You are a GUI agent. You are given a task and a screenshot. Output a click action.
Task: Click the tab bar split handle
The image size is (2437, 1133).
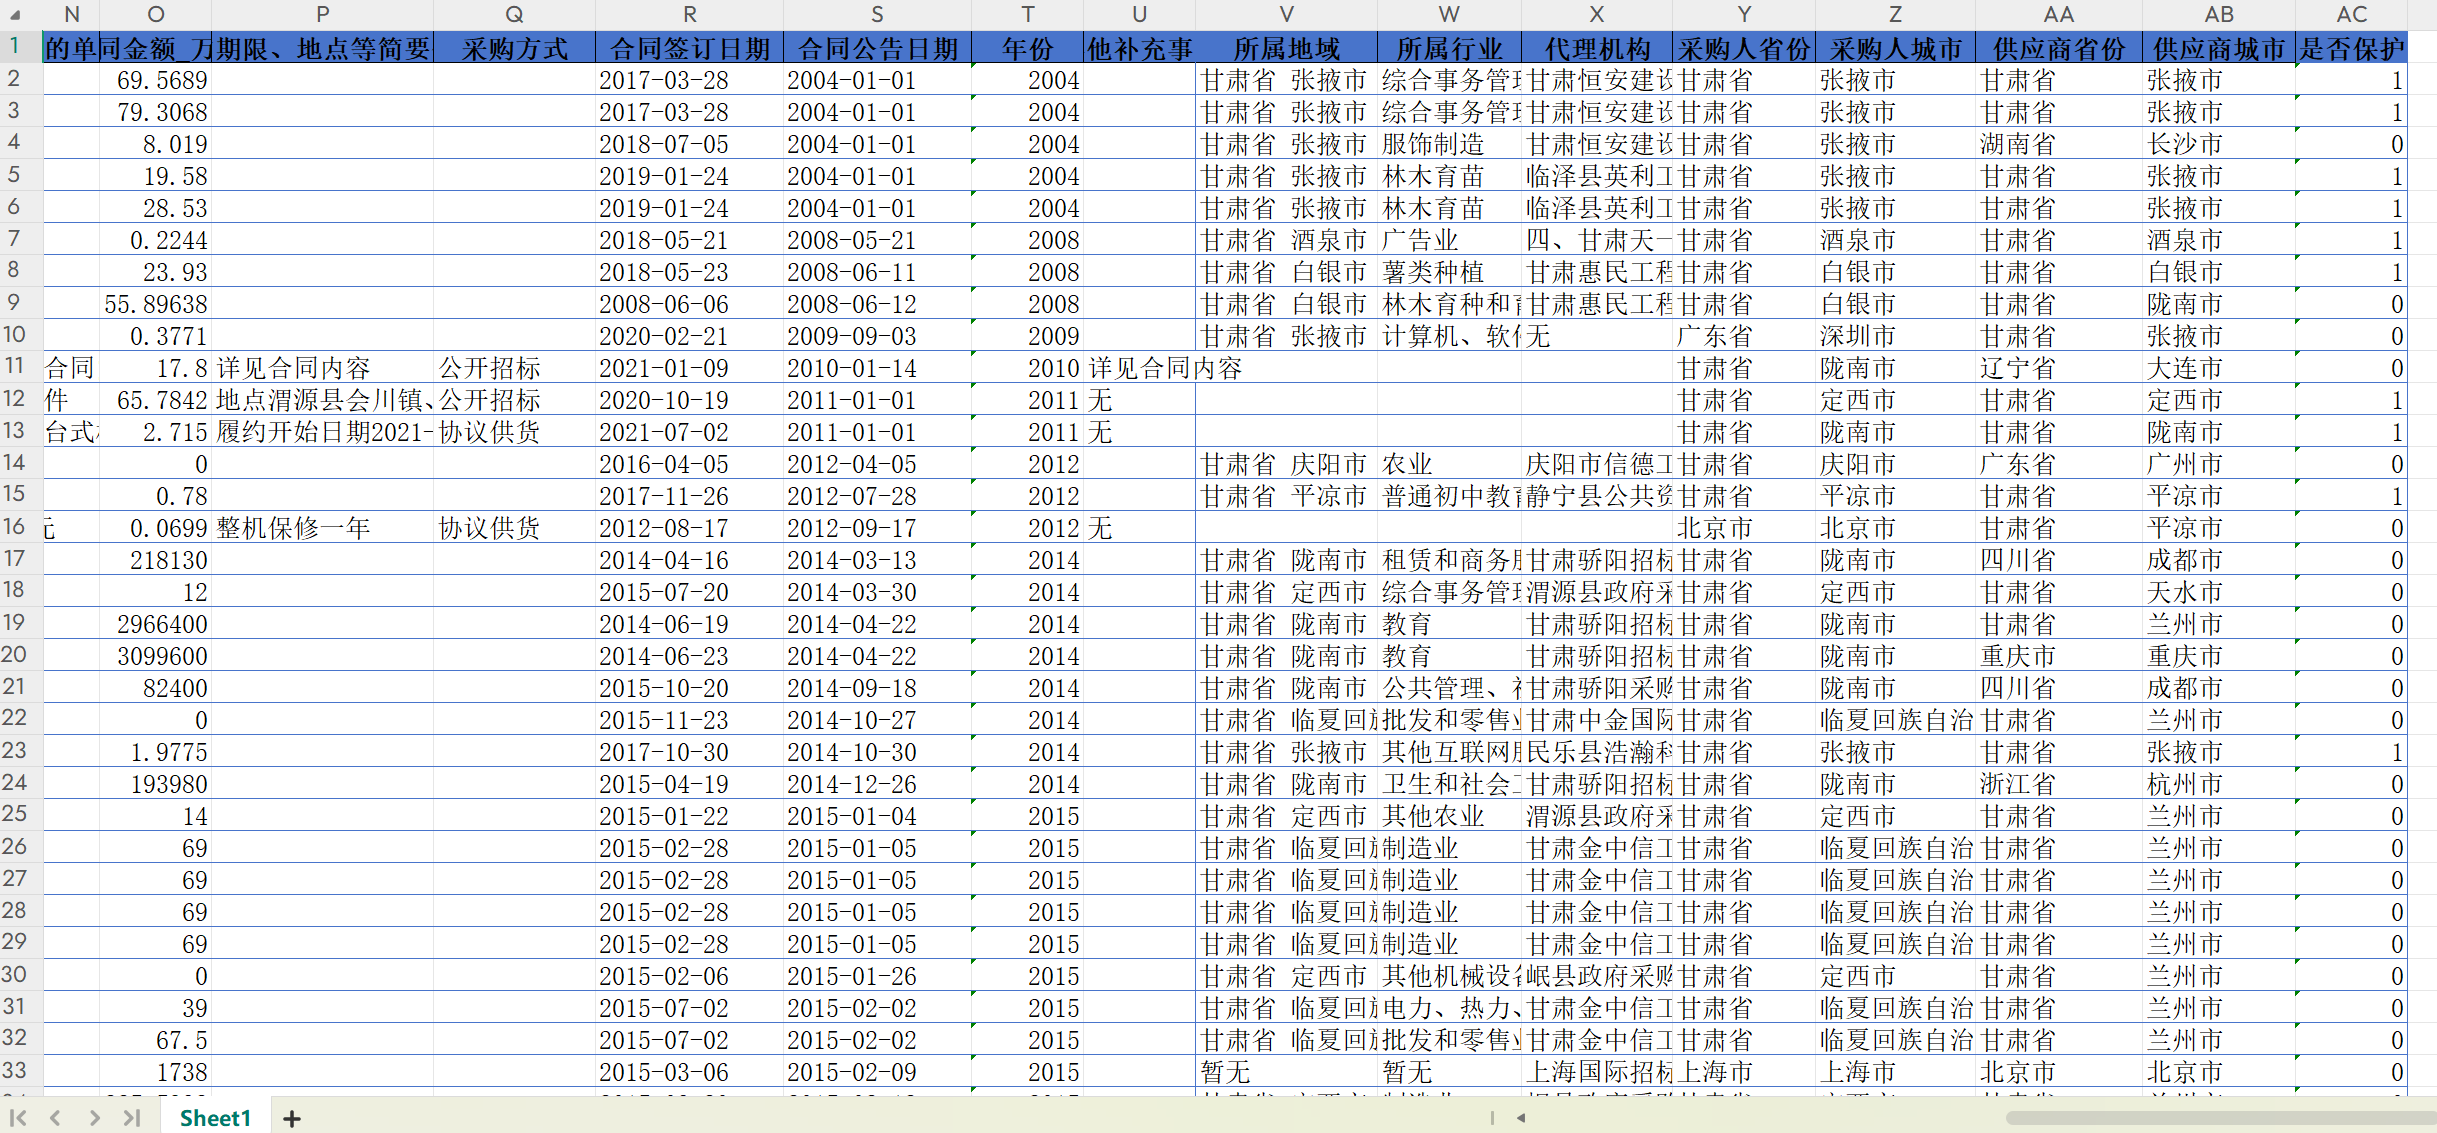coord(1492,1118)
